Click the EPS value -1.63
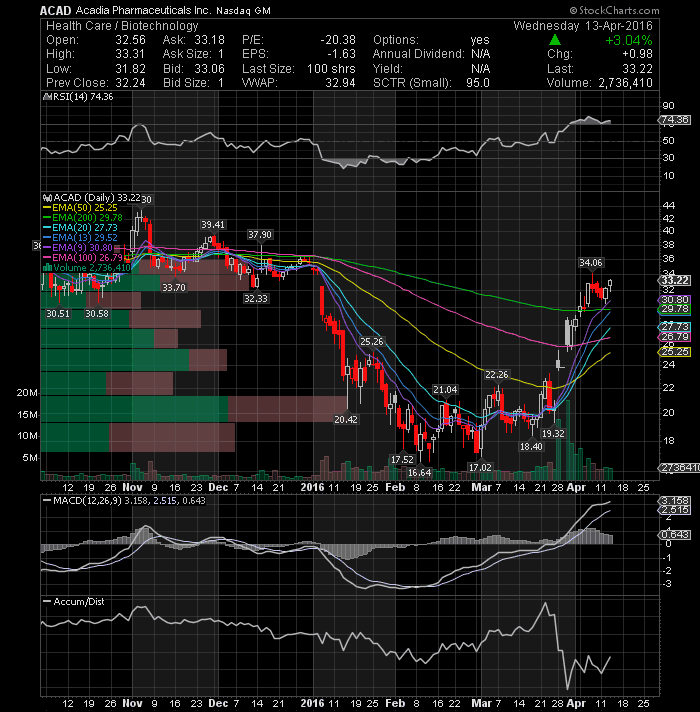The height and width of the screenshot is (712, 700). [x=341, y=54]
